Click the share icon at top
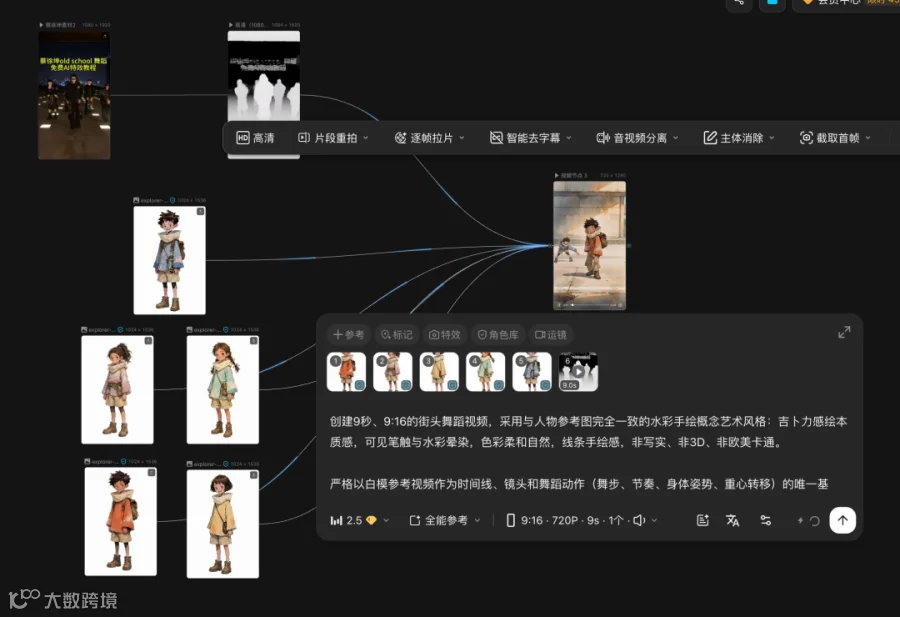The image size is (900, 617). [739, 3]
